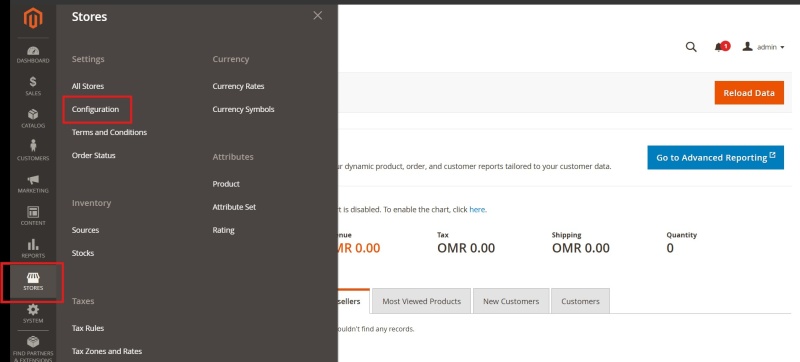Click the Tax OMR 0.00 value
The height and width of the screenshot is (362, 800).
pyautogui.click(x=466, y=248)
